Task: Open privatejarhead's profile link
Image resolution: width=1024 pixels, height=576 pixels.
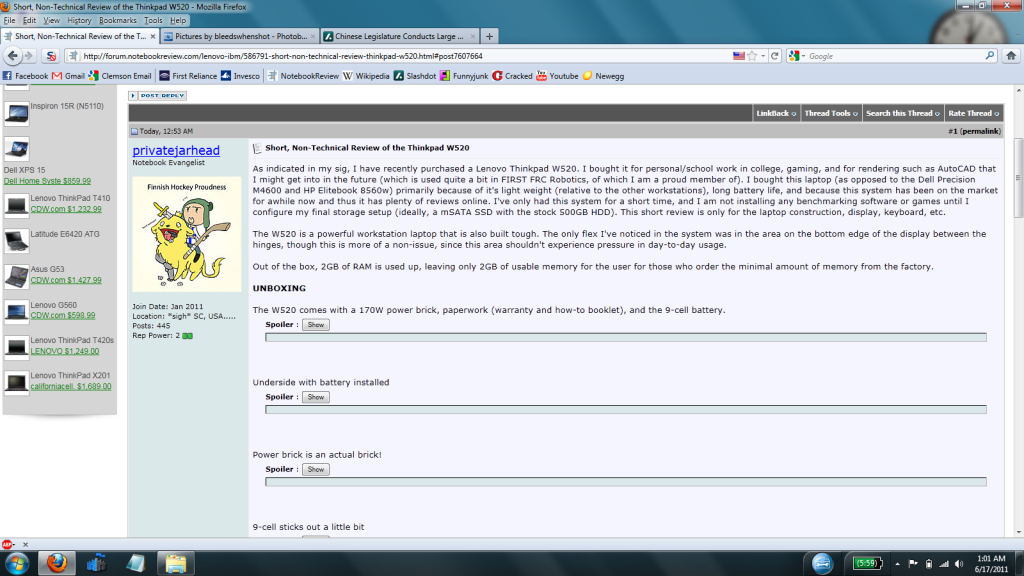Action: [176, 150]
